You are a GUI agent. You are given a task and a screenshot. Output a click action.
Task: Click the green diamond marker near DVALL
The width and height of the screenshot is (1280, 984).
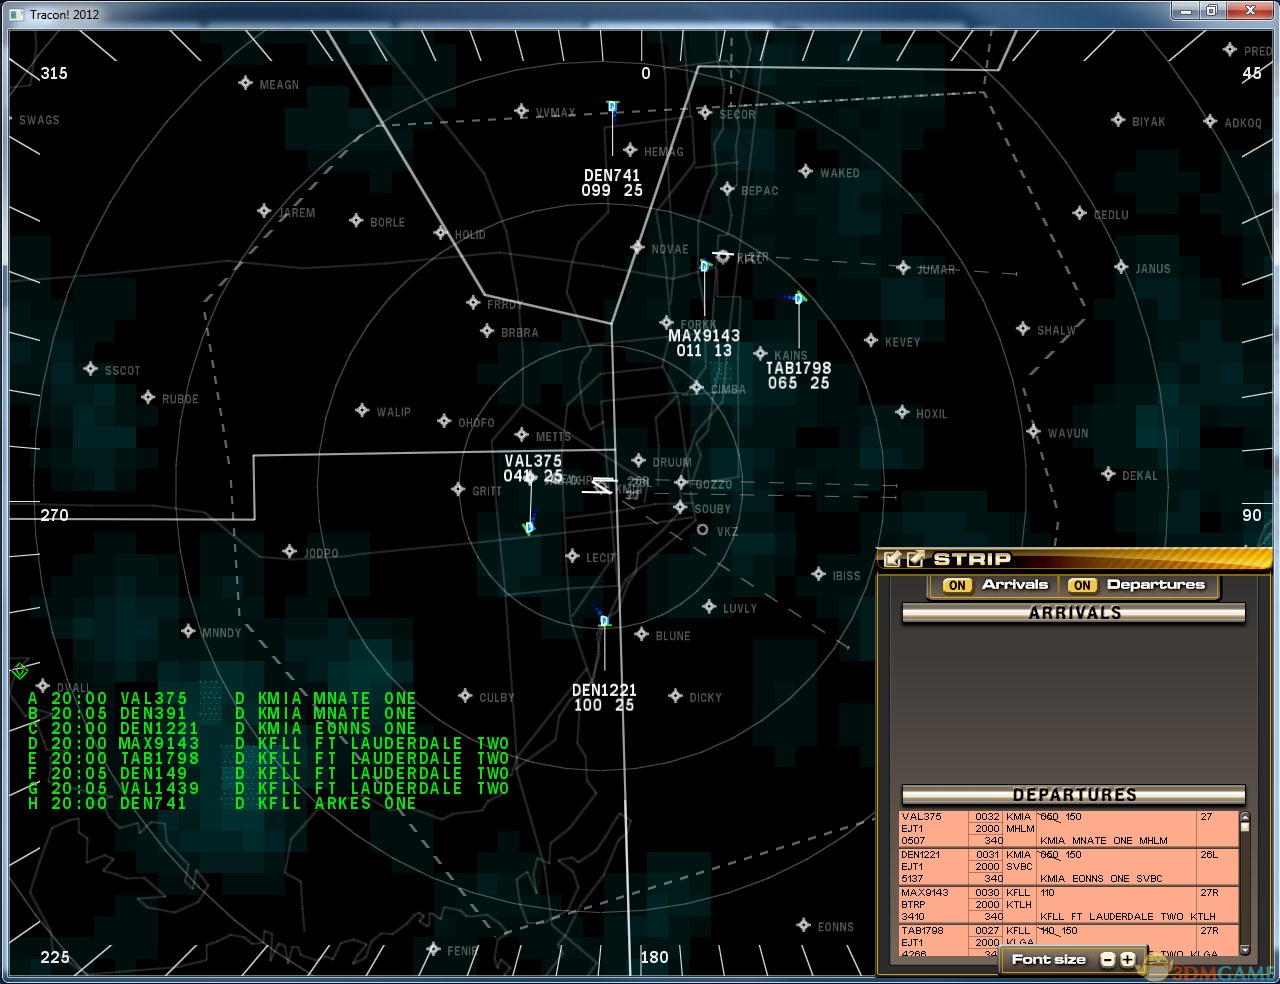point(19,670)
